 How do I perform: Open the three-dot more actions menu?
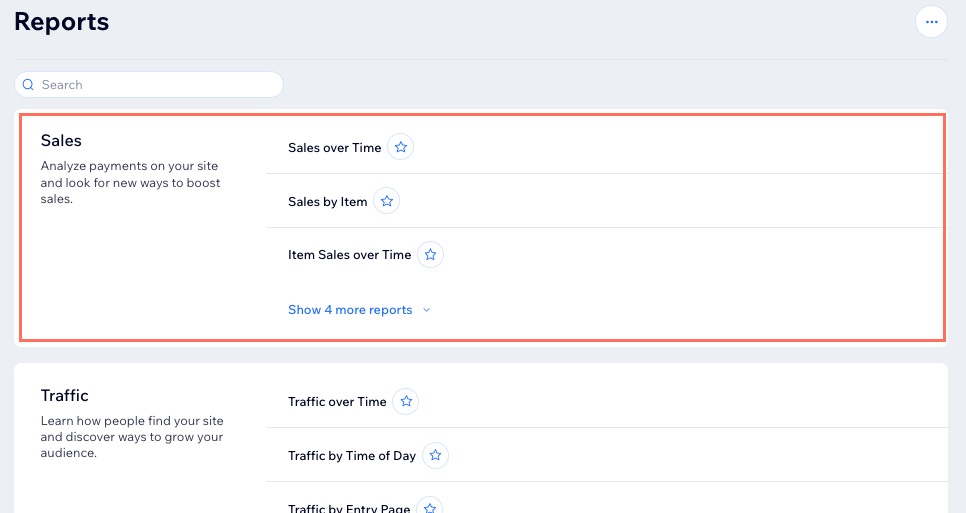coord(931,22)
